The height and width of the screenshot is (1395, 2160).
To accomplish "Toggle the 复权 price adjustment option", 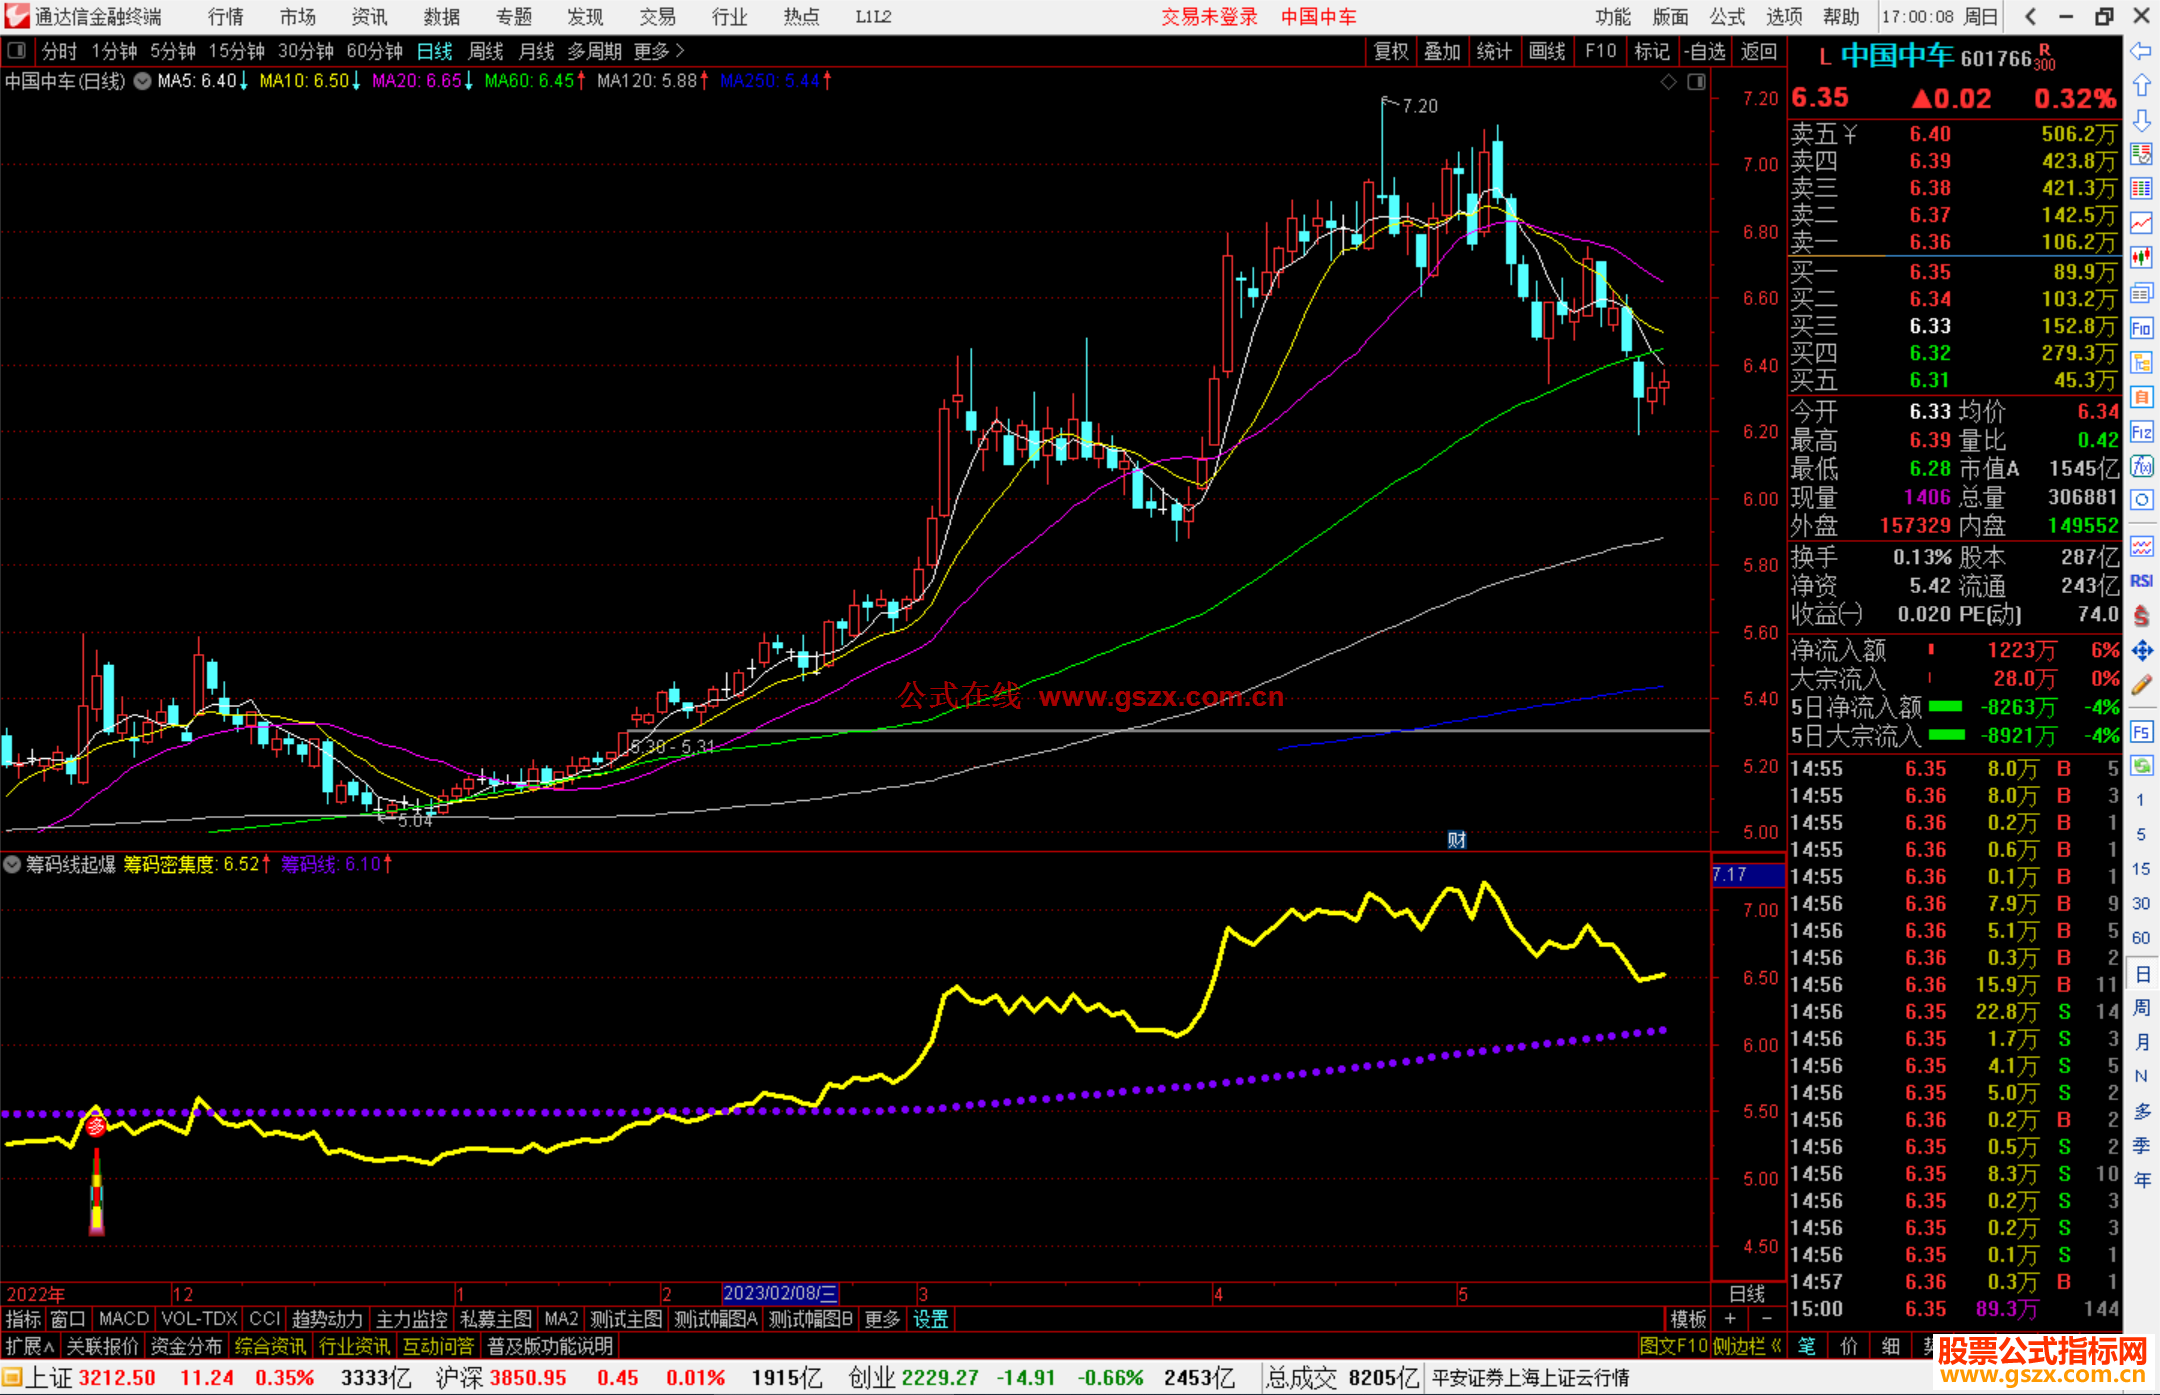I will point(1390,51).
